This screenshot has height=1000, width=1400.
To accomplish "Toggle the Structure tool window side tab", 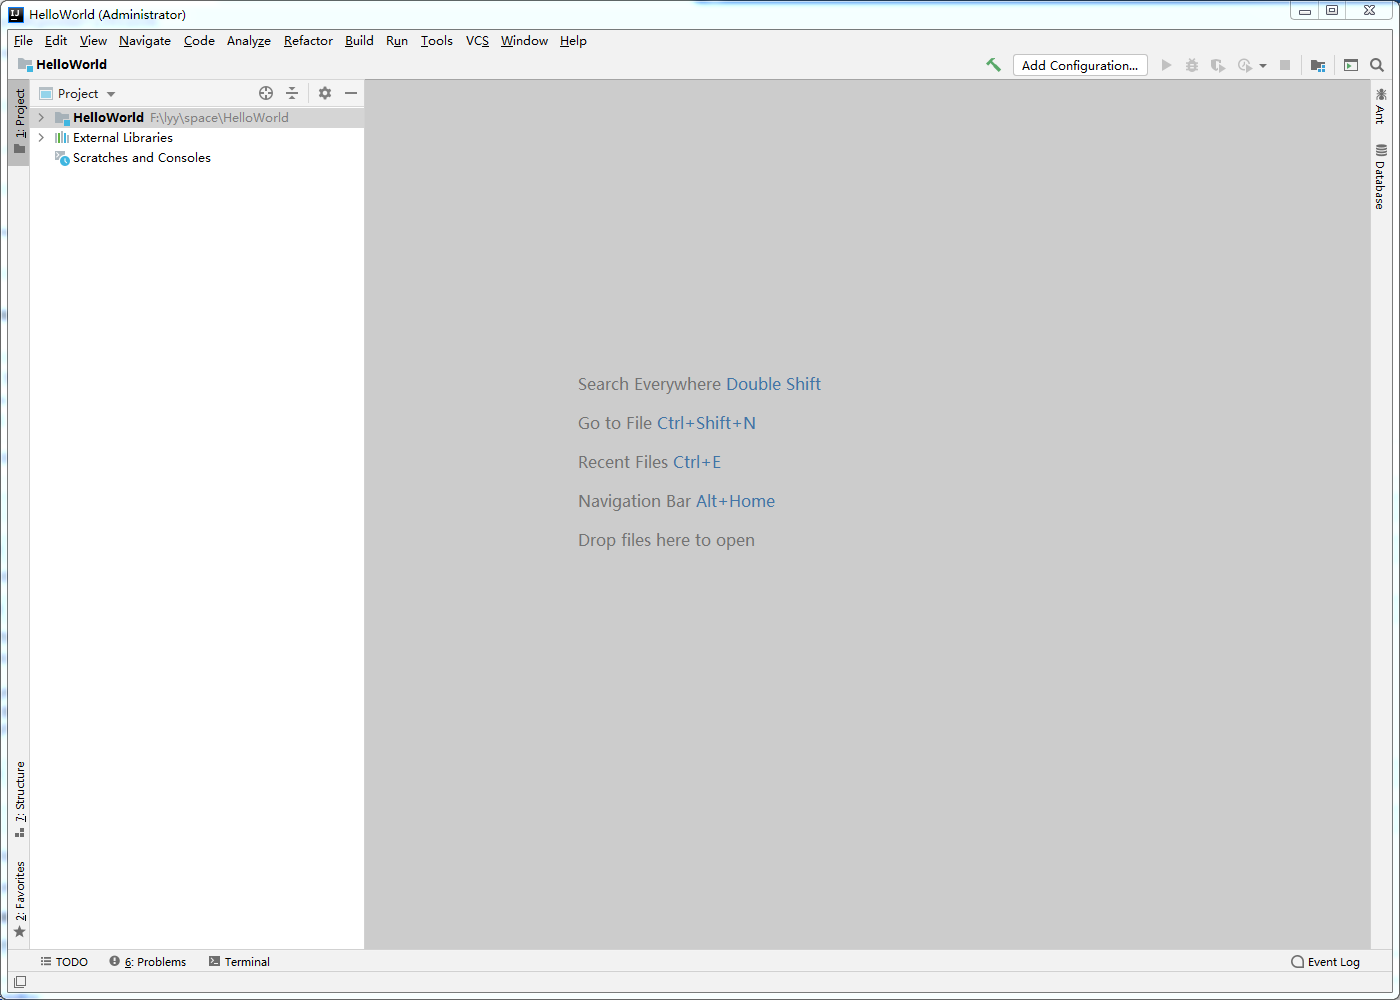I will click(x=19, y=800).
